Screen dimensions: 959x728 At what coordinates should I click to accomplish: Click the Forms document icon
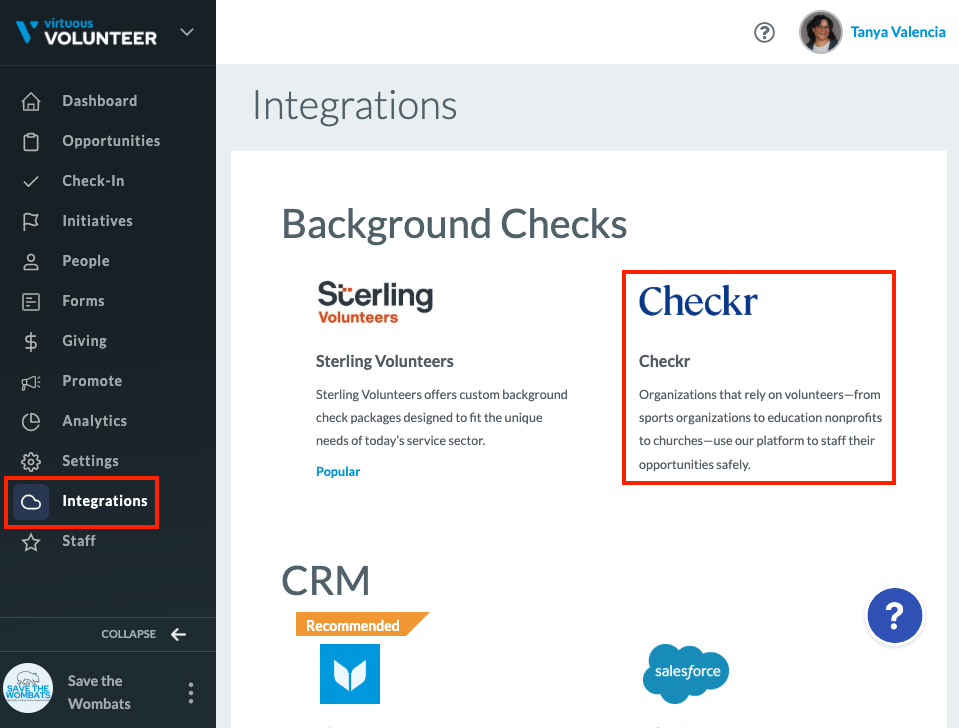pos(31,302)
